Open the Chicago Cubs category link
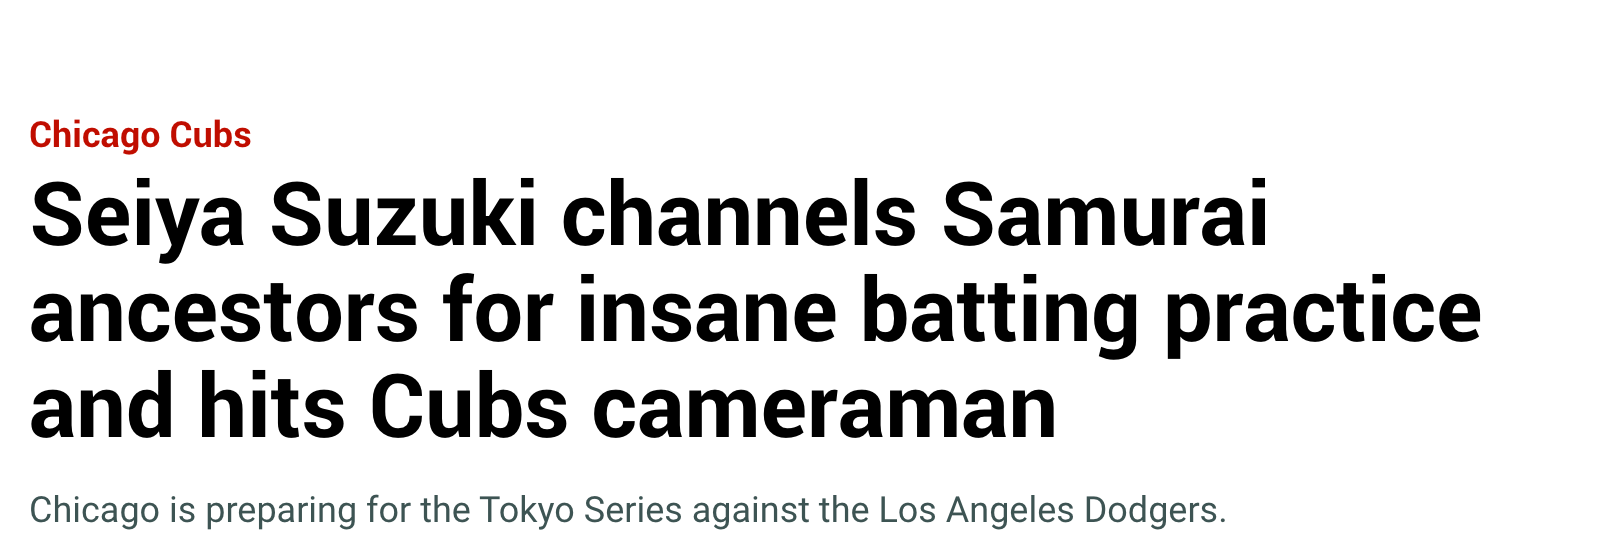Viewport: 1622px width, 556px height. (140, 135)
